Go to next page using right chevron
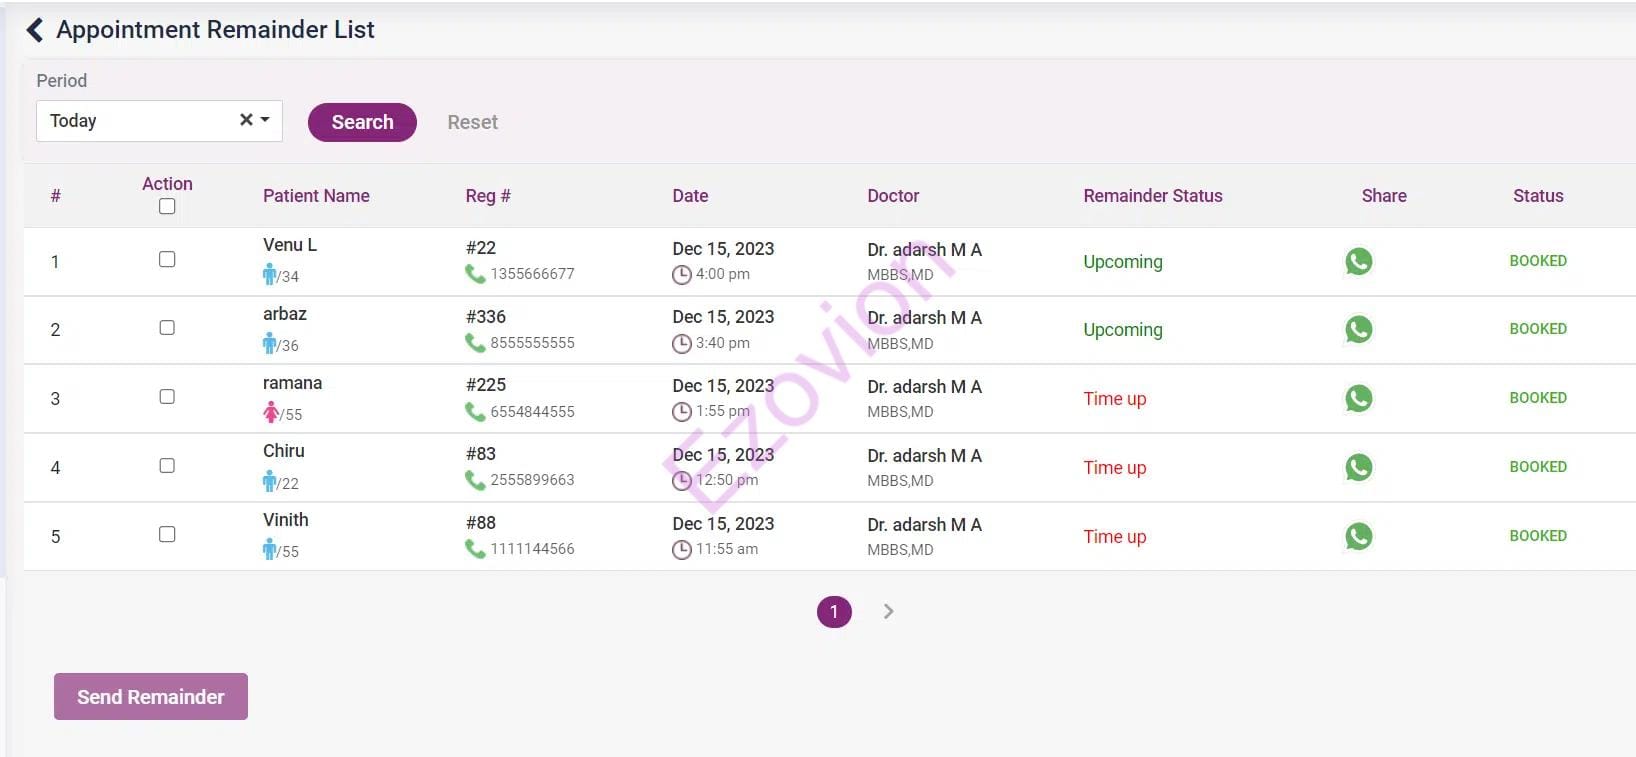 (x=888, y=611)
